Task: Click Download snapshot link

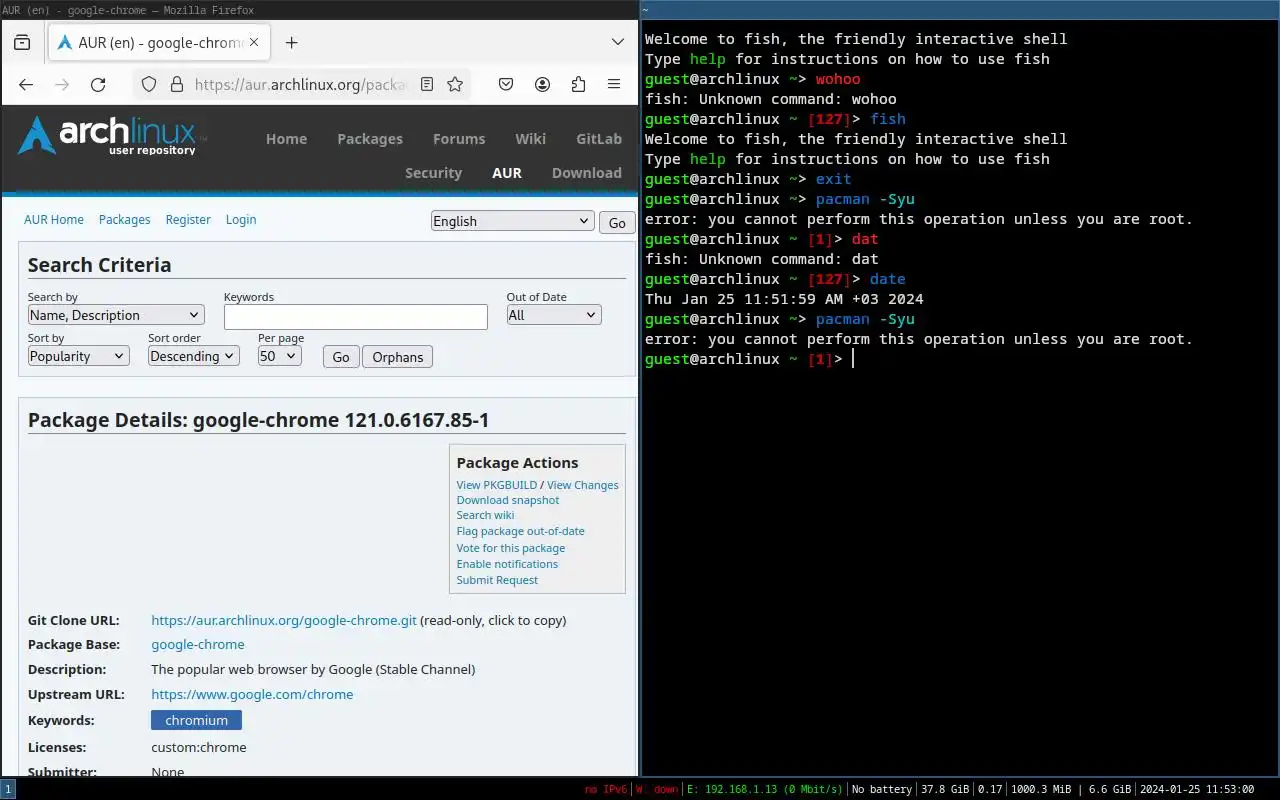Action: pos(508,500)
